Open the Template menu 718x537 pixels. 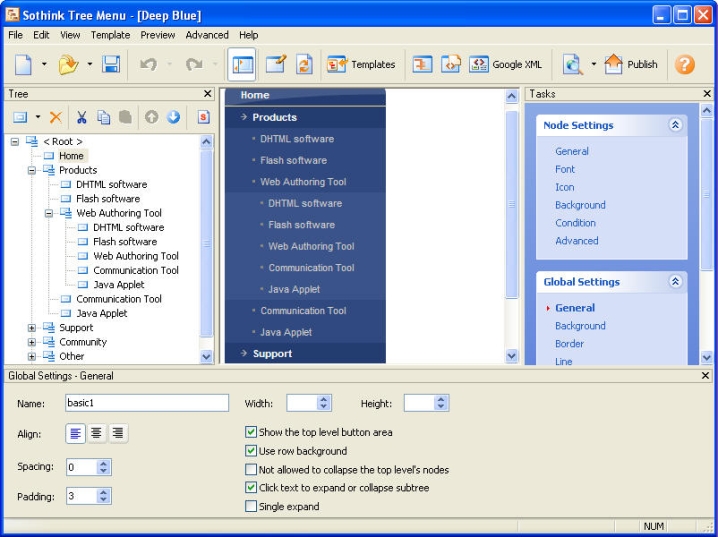[110, 35]
